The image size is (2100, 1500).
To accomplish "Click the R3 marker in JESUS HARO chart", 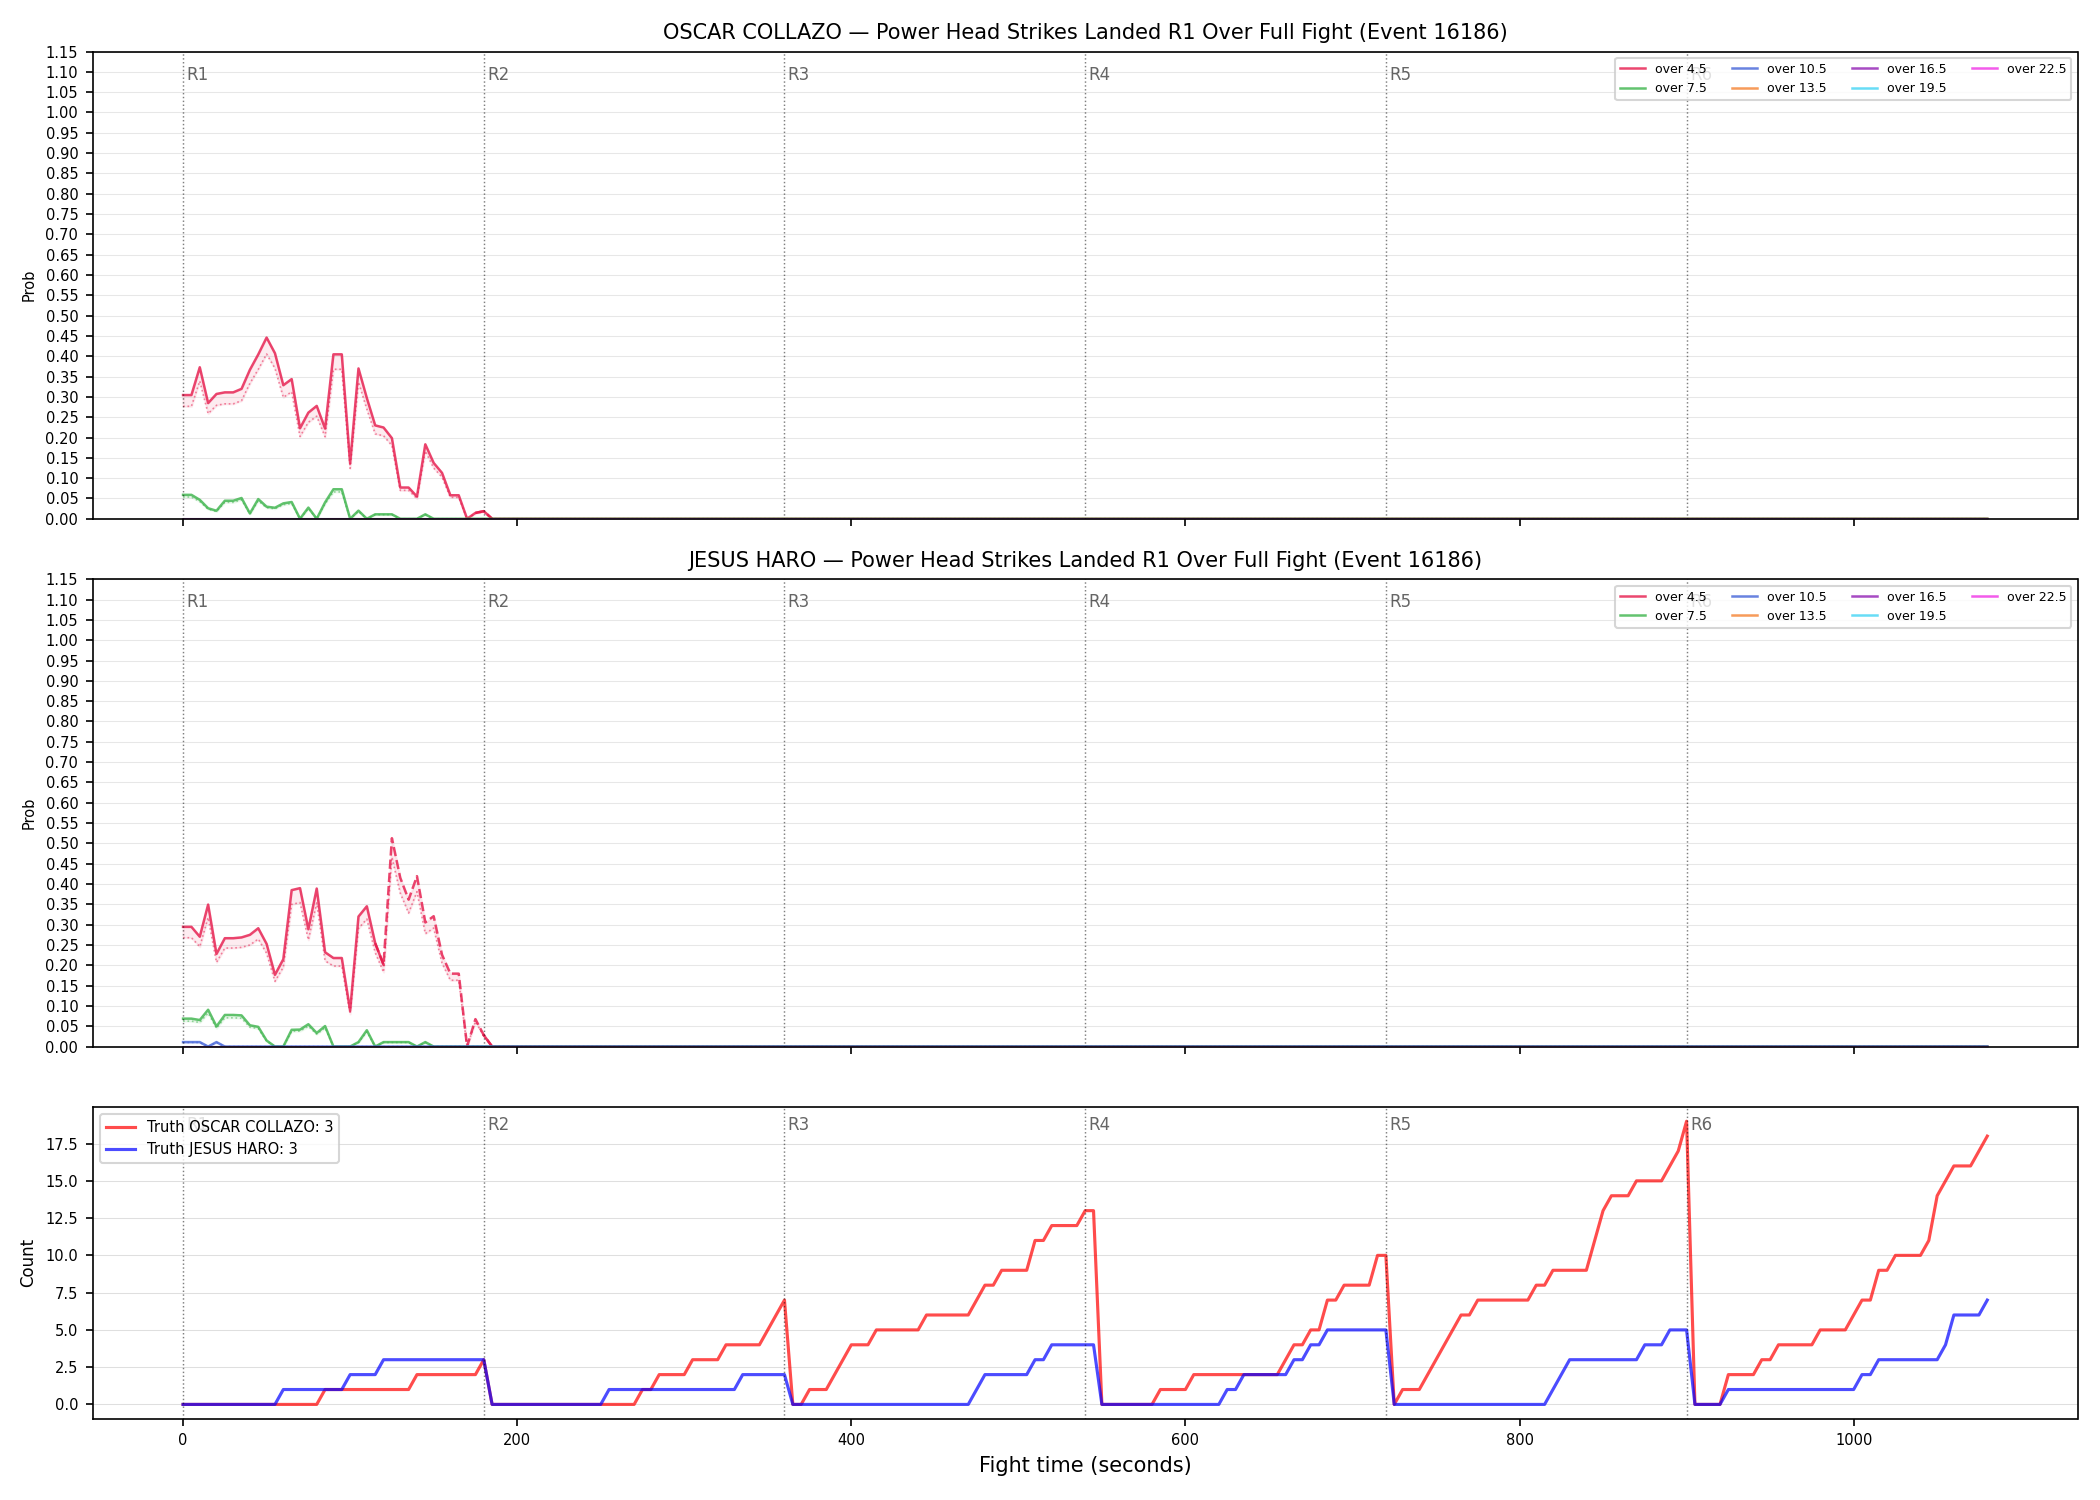I will tap(798, 601).
